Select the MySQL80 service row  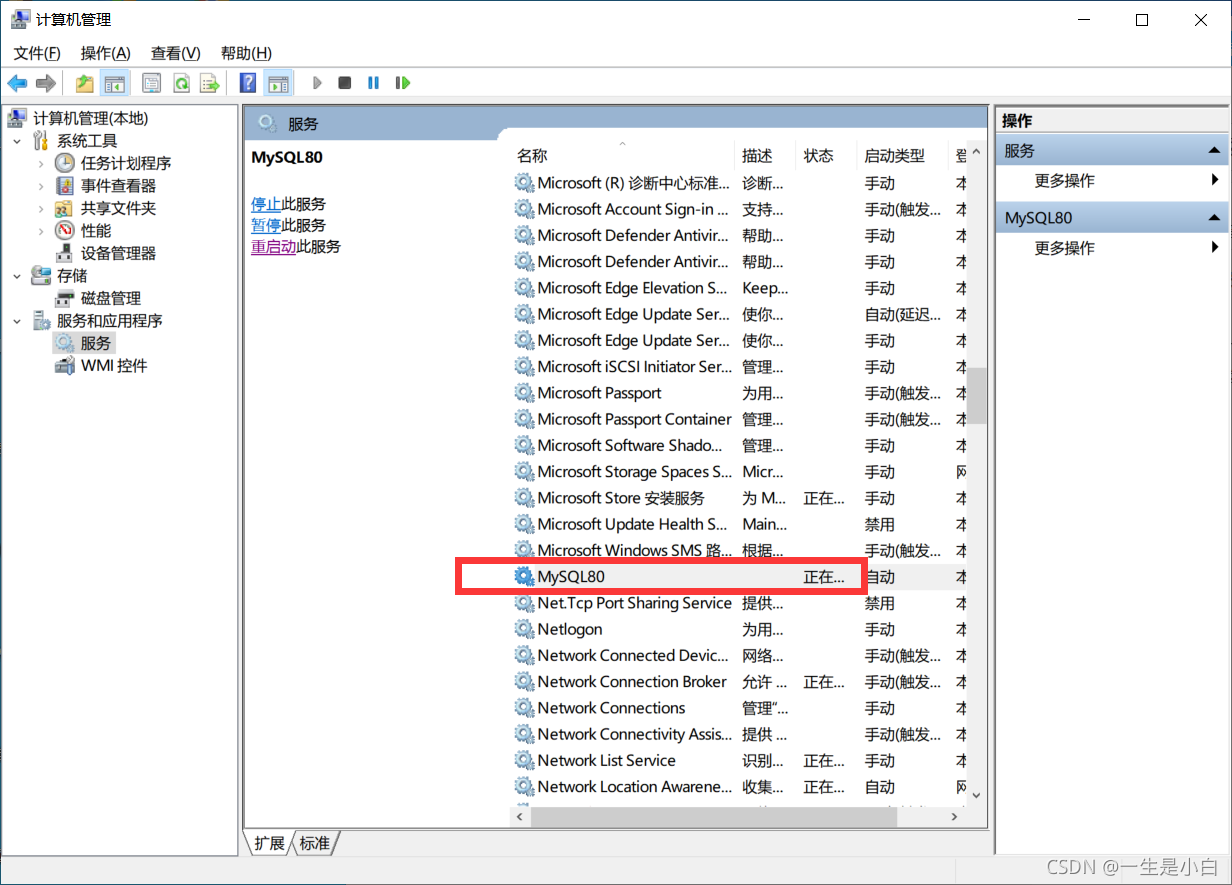coord(738,577)
